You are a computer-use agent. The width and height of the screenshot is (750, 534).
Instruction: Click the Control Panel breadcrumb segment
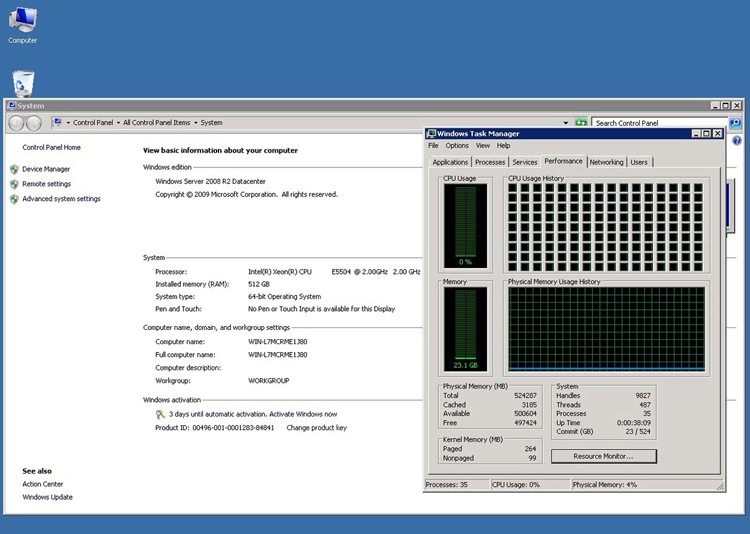[x=93, y=123]
